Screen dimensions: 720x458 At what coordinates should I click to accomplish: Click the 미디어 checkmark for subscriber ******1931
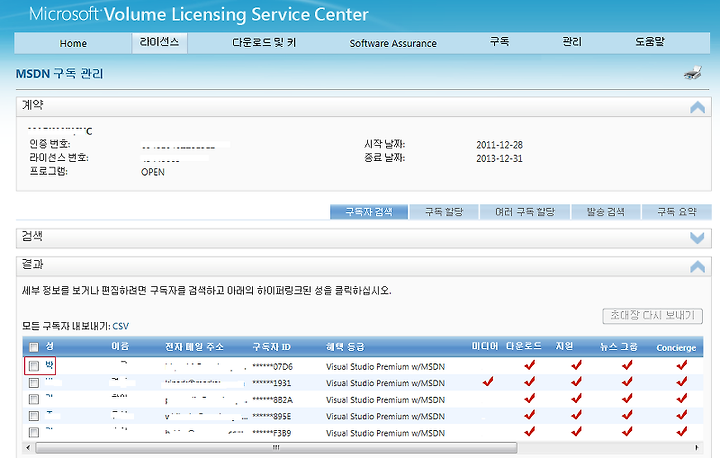coord(488,381)
